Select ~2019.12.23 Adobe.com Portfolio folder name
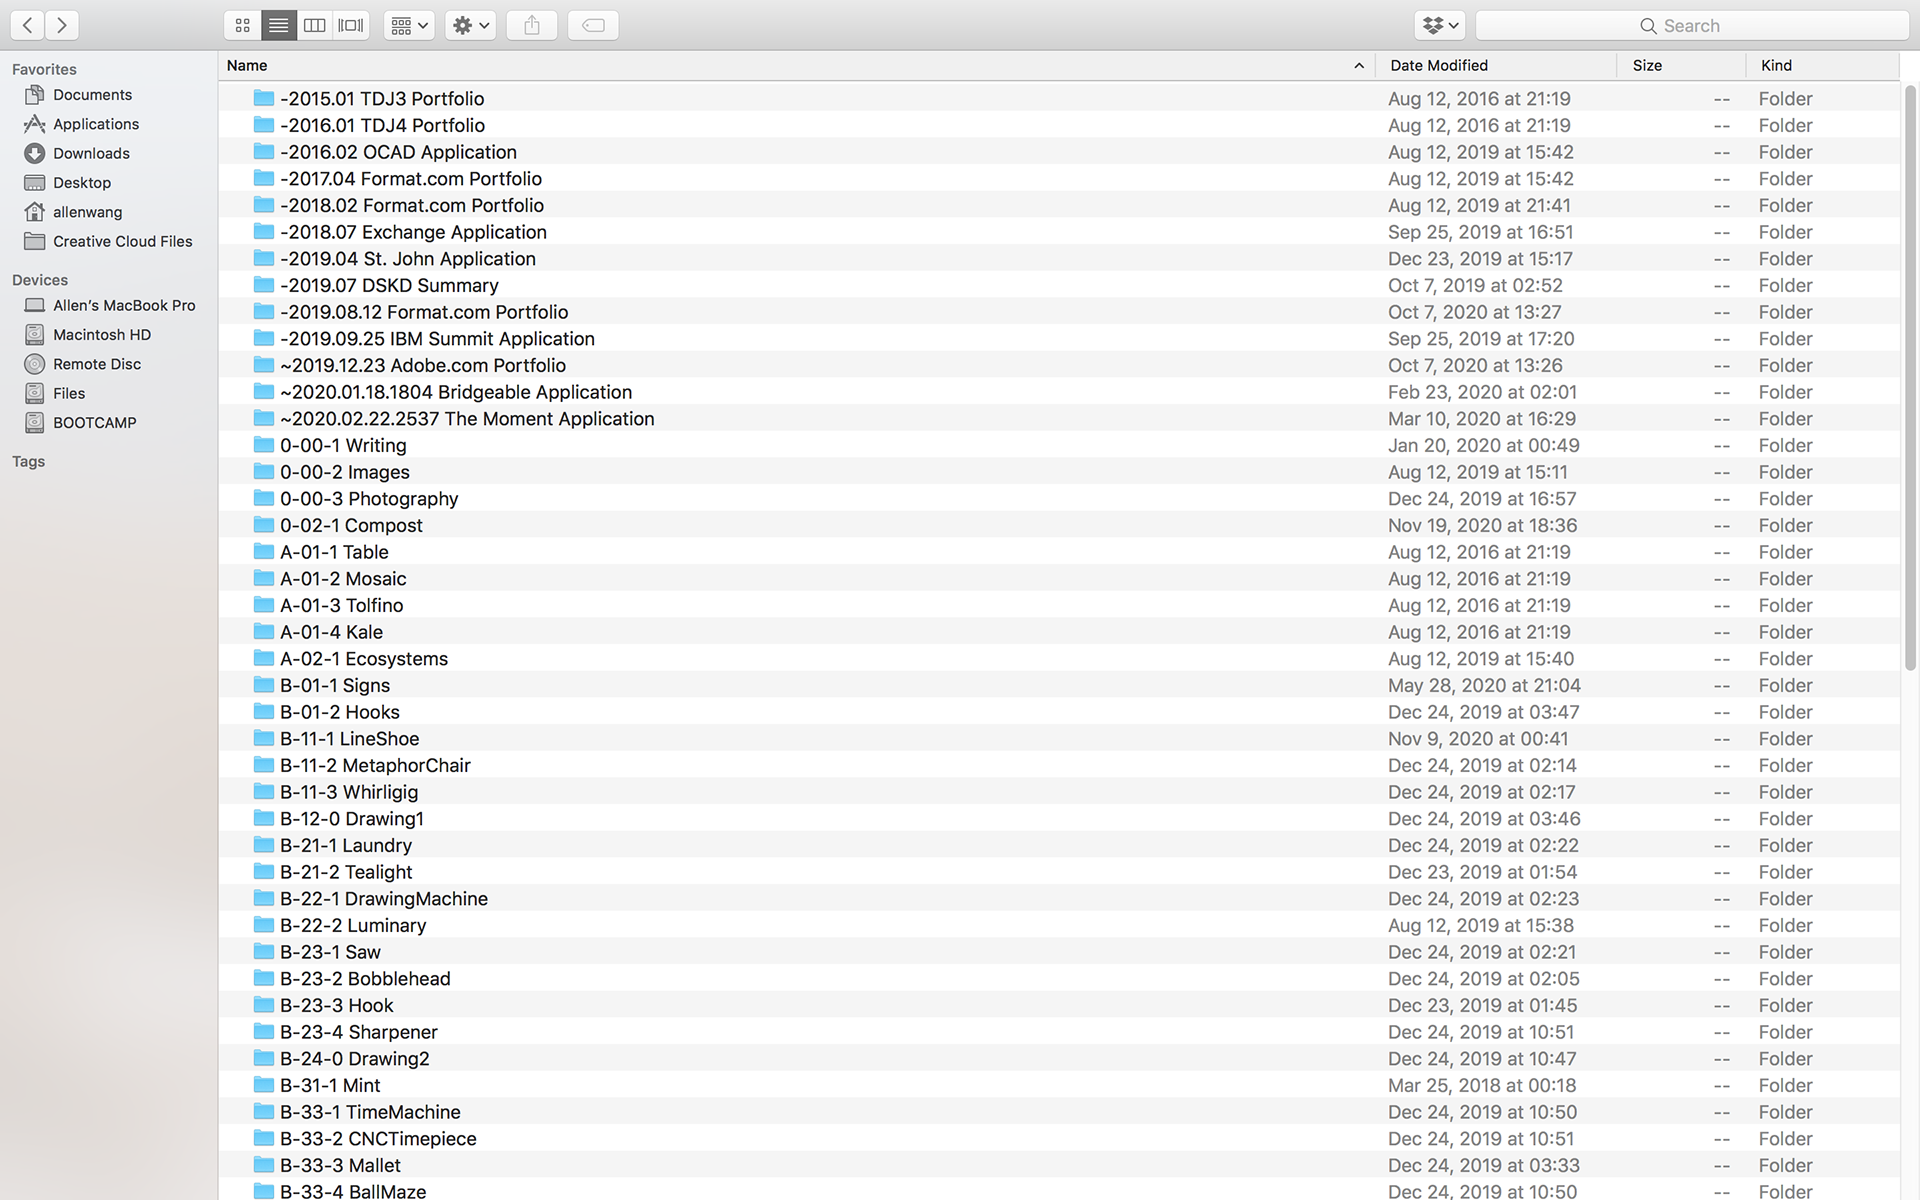1920x1200 pixels. 423,365
